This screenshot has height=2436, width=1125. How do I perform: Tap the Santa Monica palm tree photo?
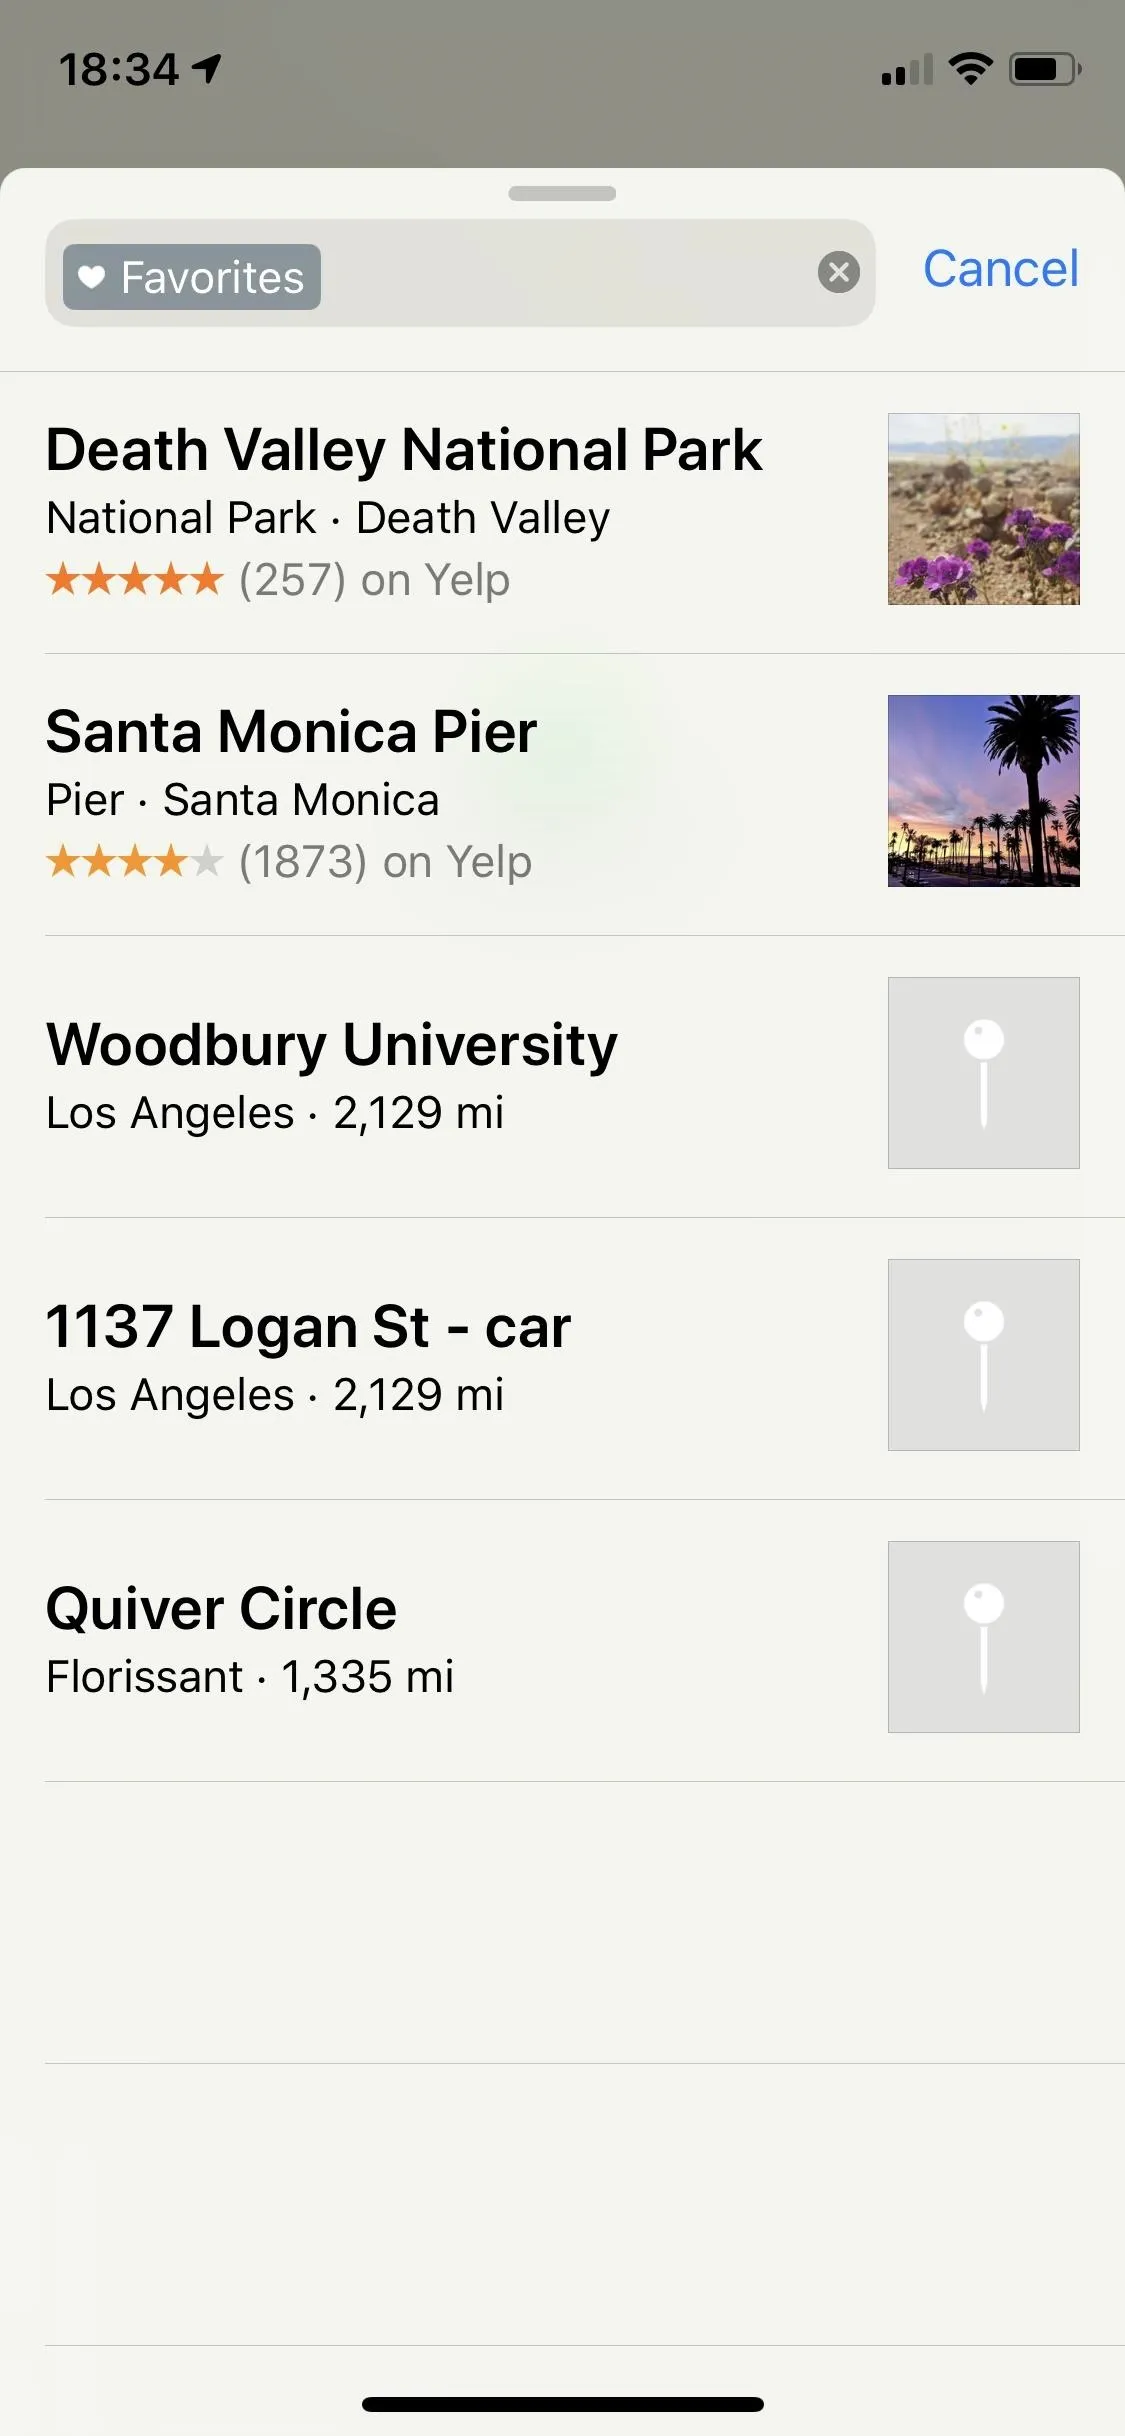pyautogui.click(x=984, y=791)
